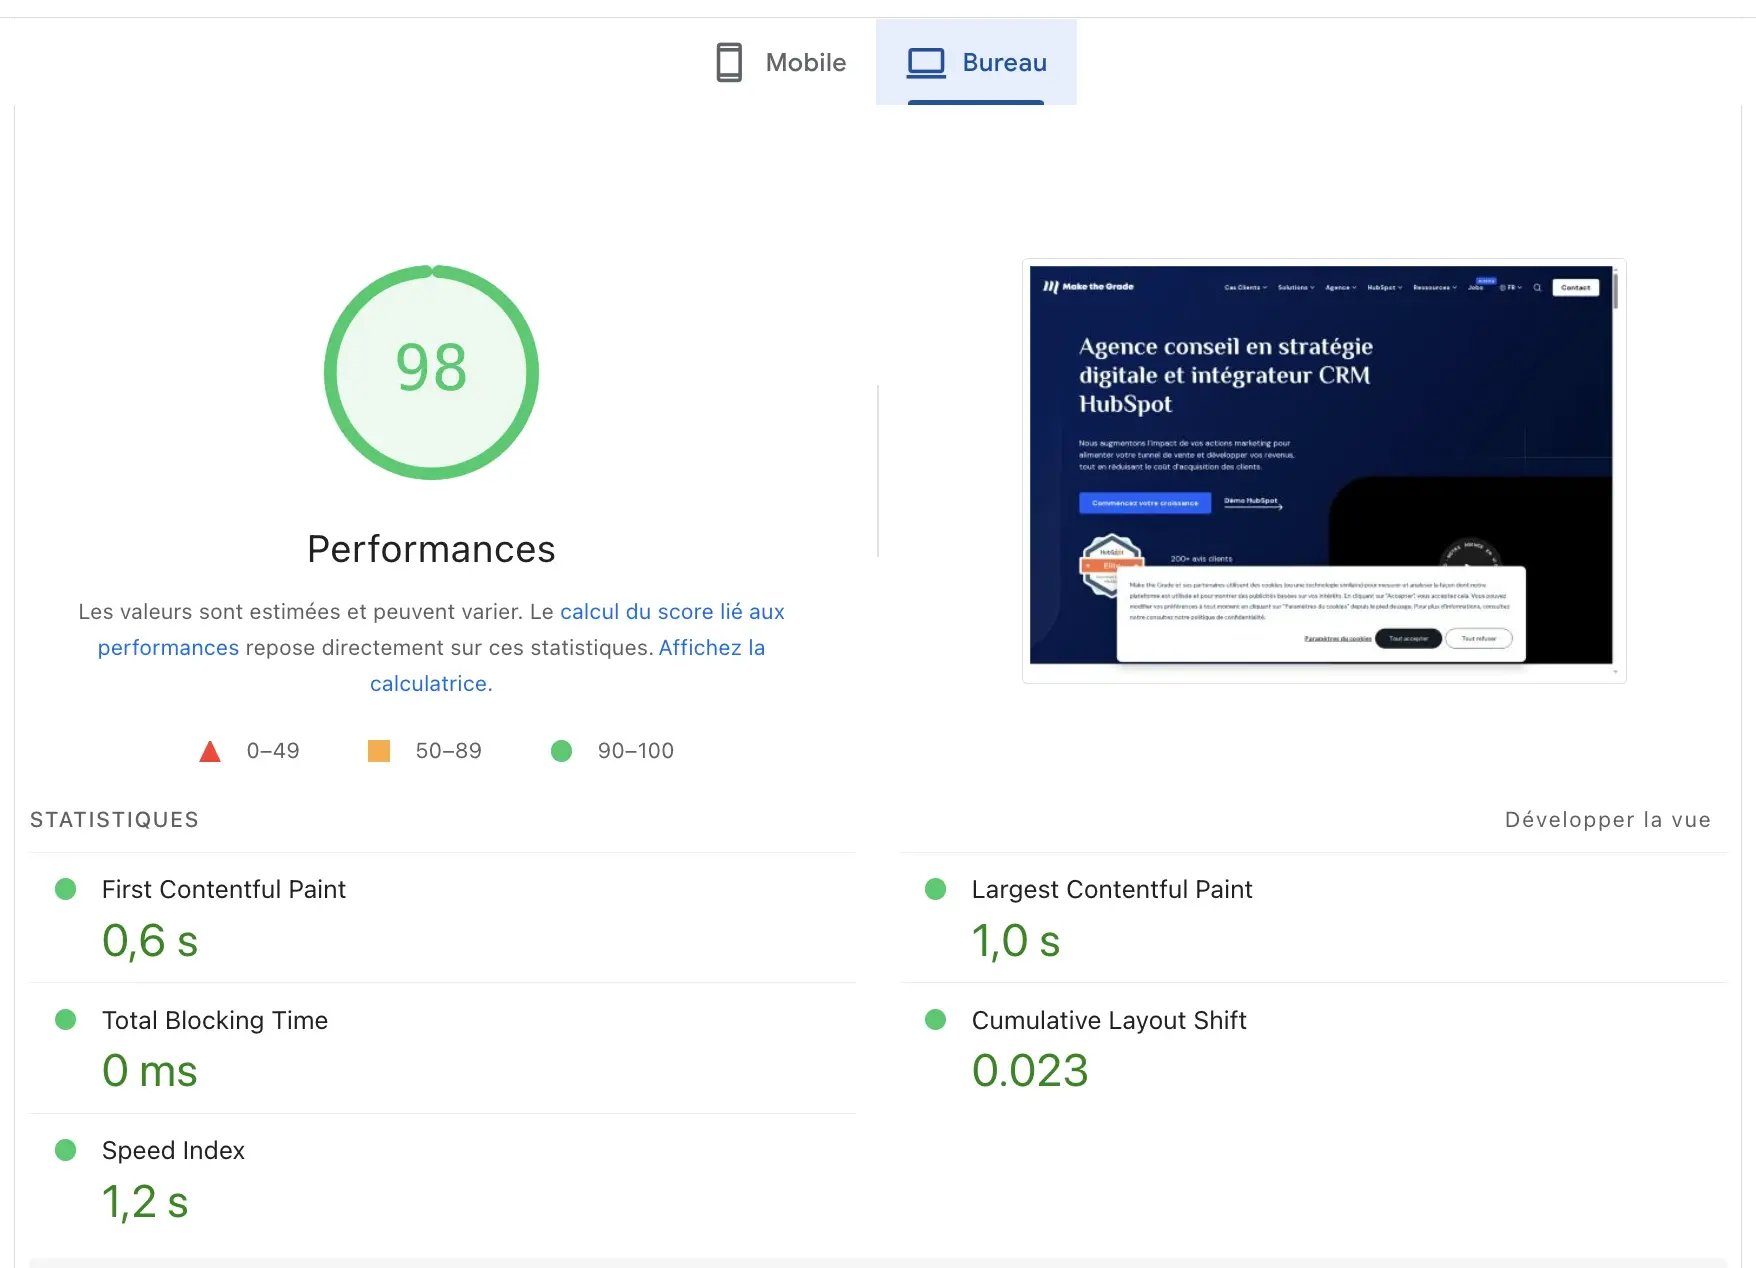Click the '0 ms' value
This screenshot has width=1756, height=1268.
(x=150, y=1072)
